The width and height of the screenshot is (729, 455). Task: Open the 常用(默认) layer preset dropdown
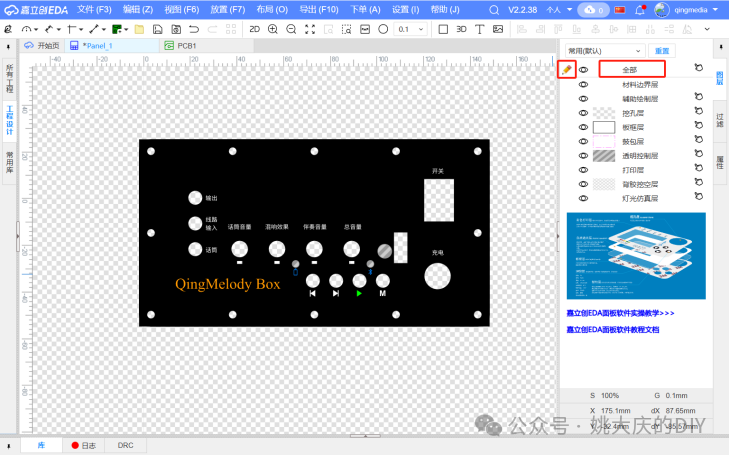(604, 50)
